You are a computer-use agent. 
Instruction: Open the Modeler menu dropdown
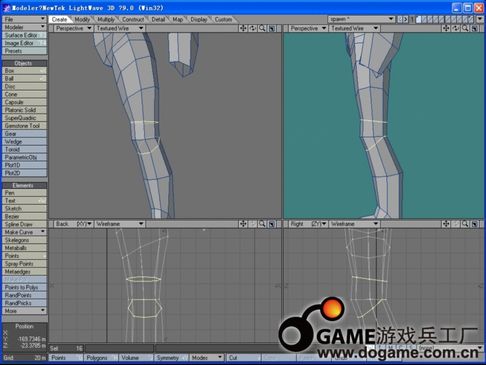pos(24,27)
